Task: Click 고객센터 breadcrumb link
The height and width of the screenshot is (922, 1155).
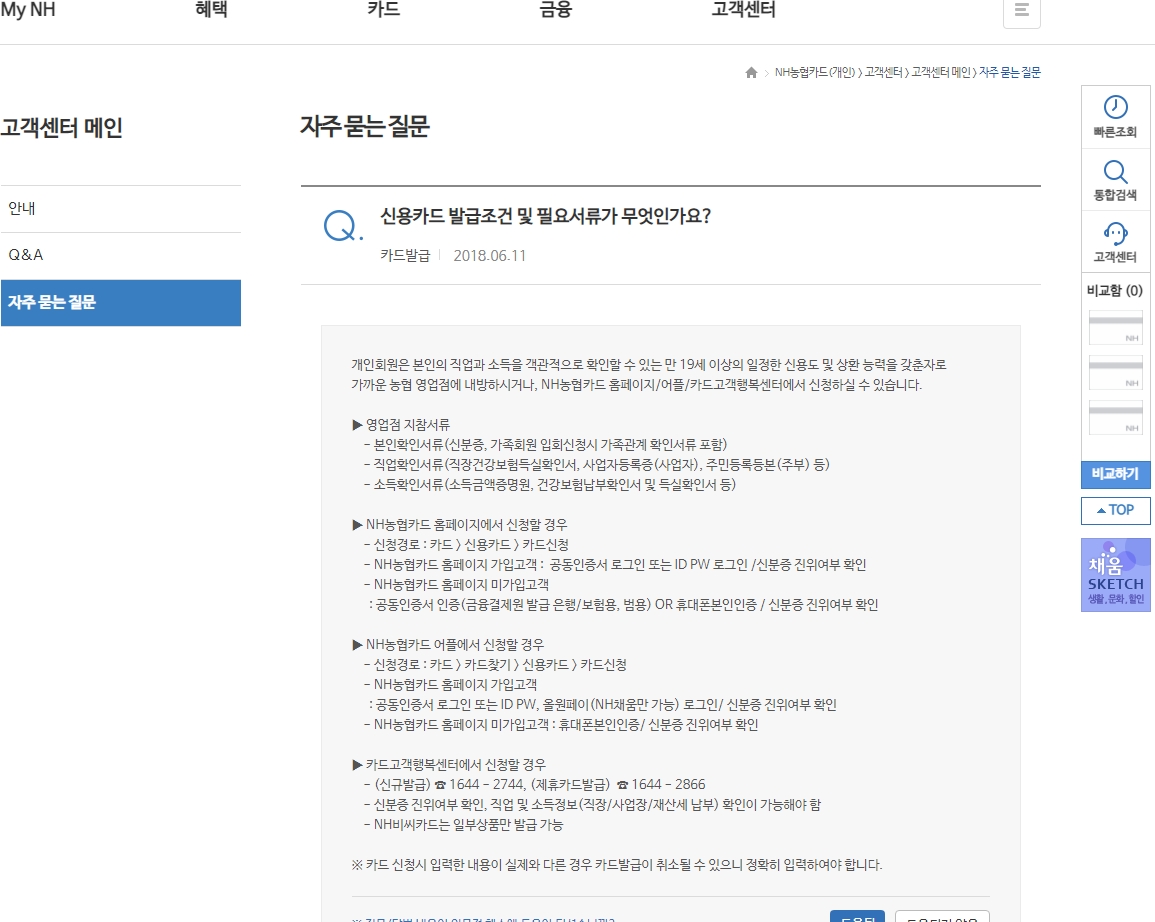Action: point(883,72)
